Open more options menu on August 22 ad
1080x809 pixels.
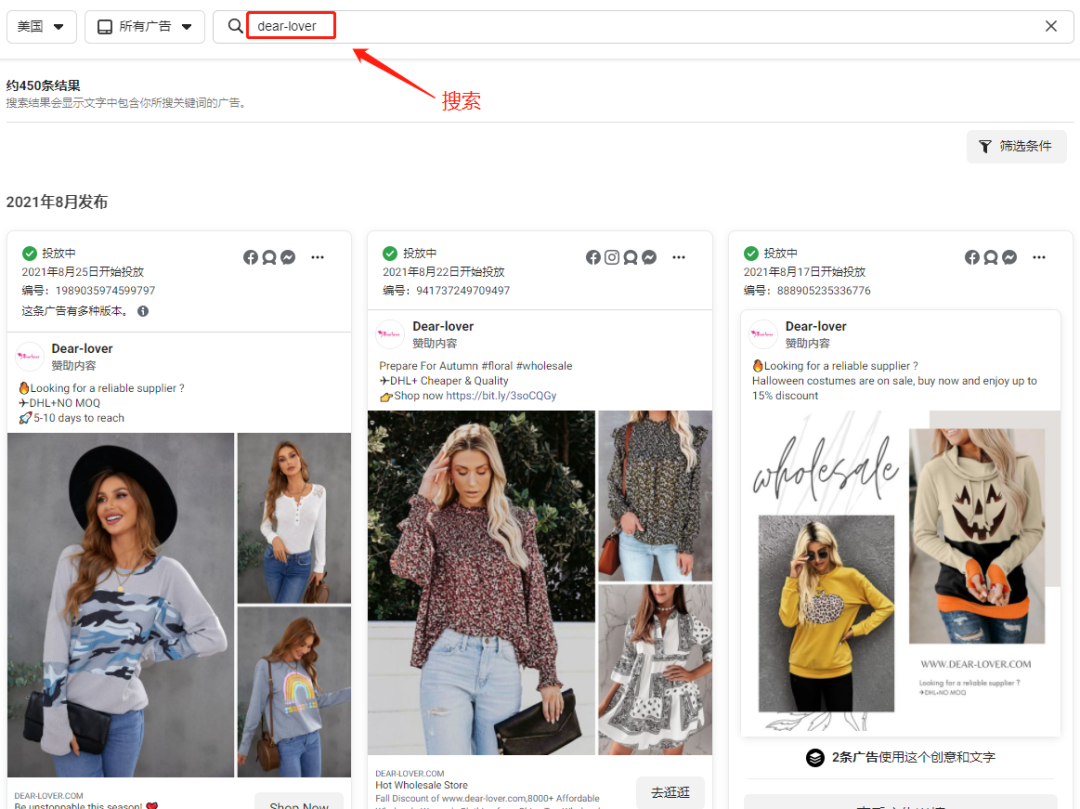(x=679, y=258)
